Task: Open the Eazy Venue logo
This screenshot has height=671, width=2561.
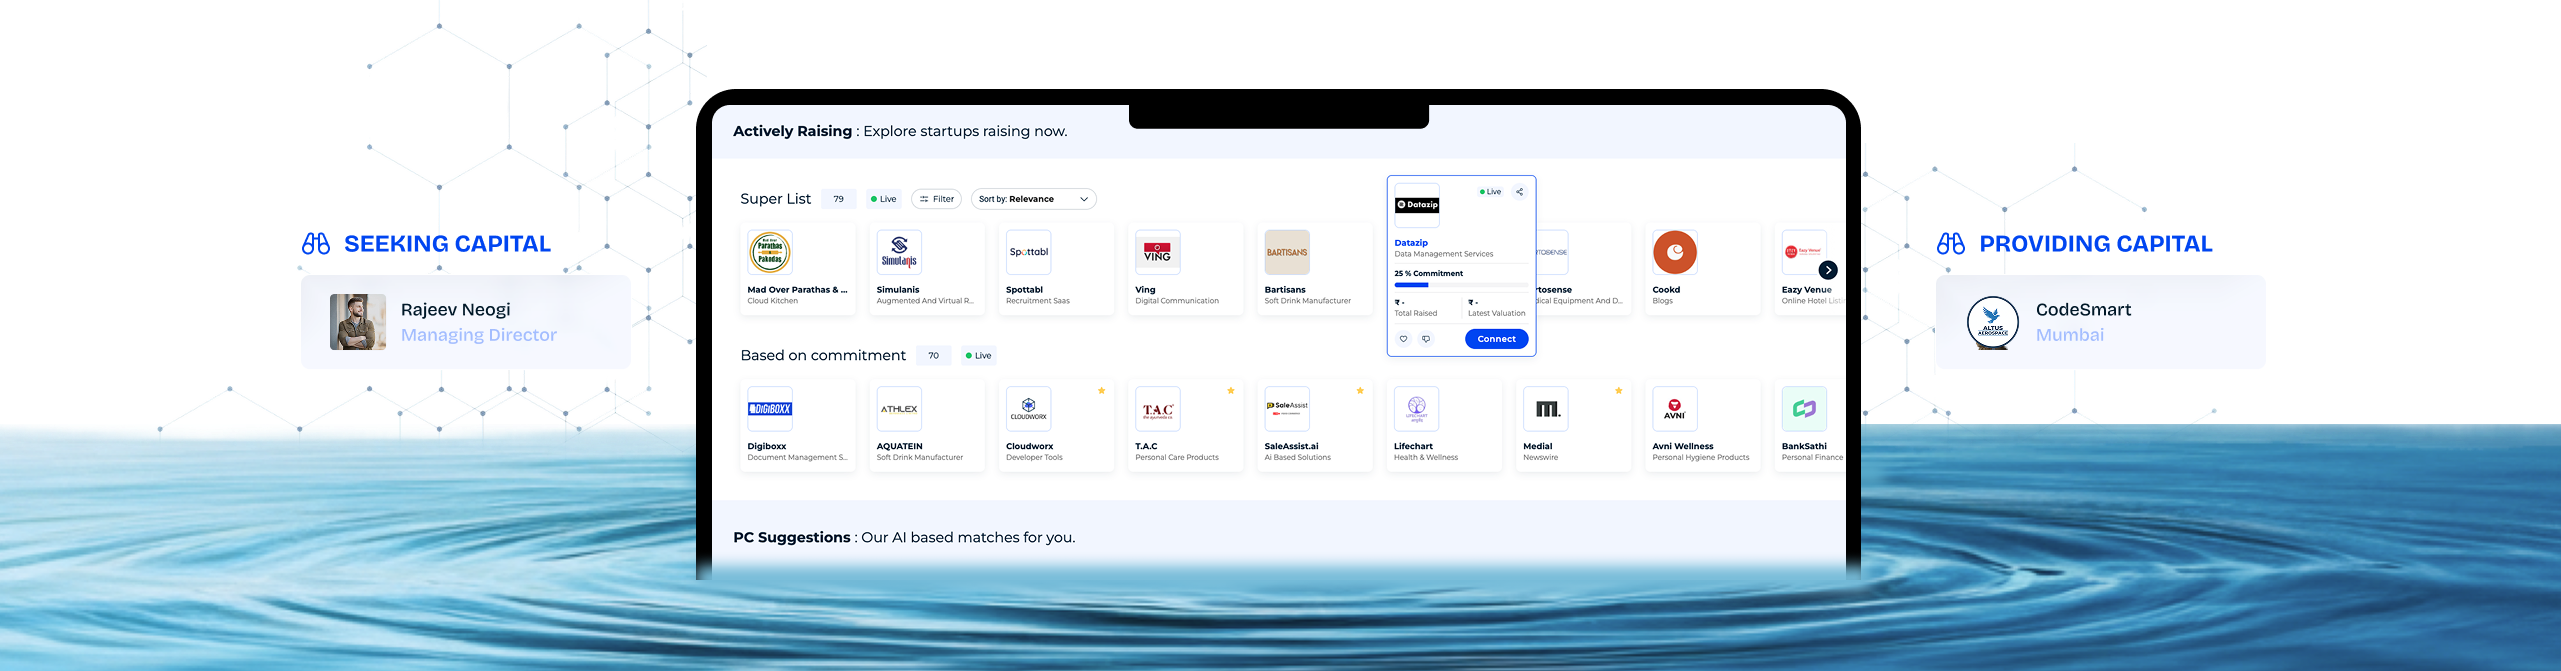Action: pyautogui.click(x=1804, y=253)
